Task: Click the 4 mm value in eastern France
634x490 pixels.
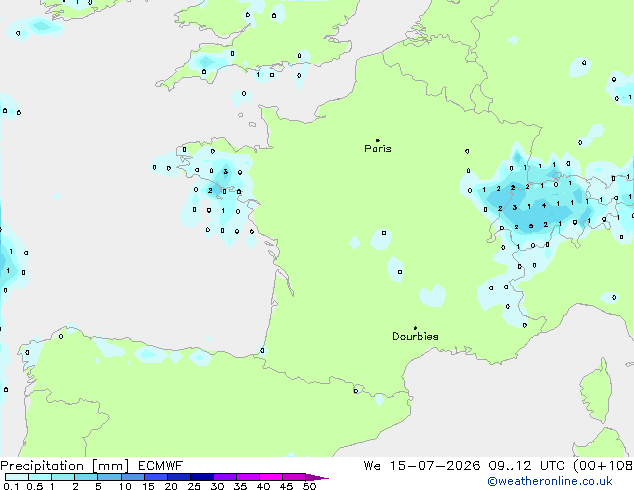Action: point(544,206)
